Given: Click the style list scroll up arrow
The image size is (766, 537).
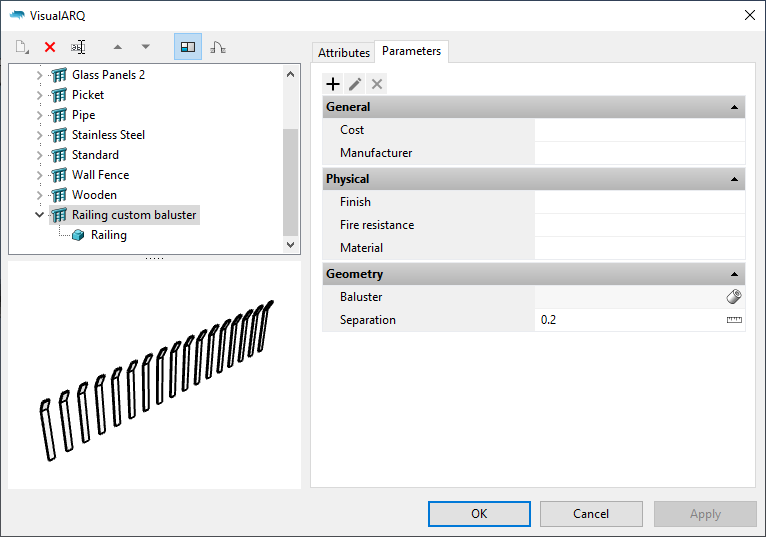Looking at the screenshot, I should pos(290,74).
